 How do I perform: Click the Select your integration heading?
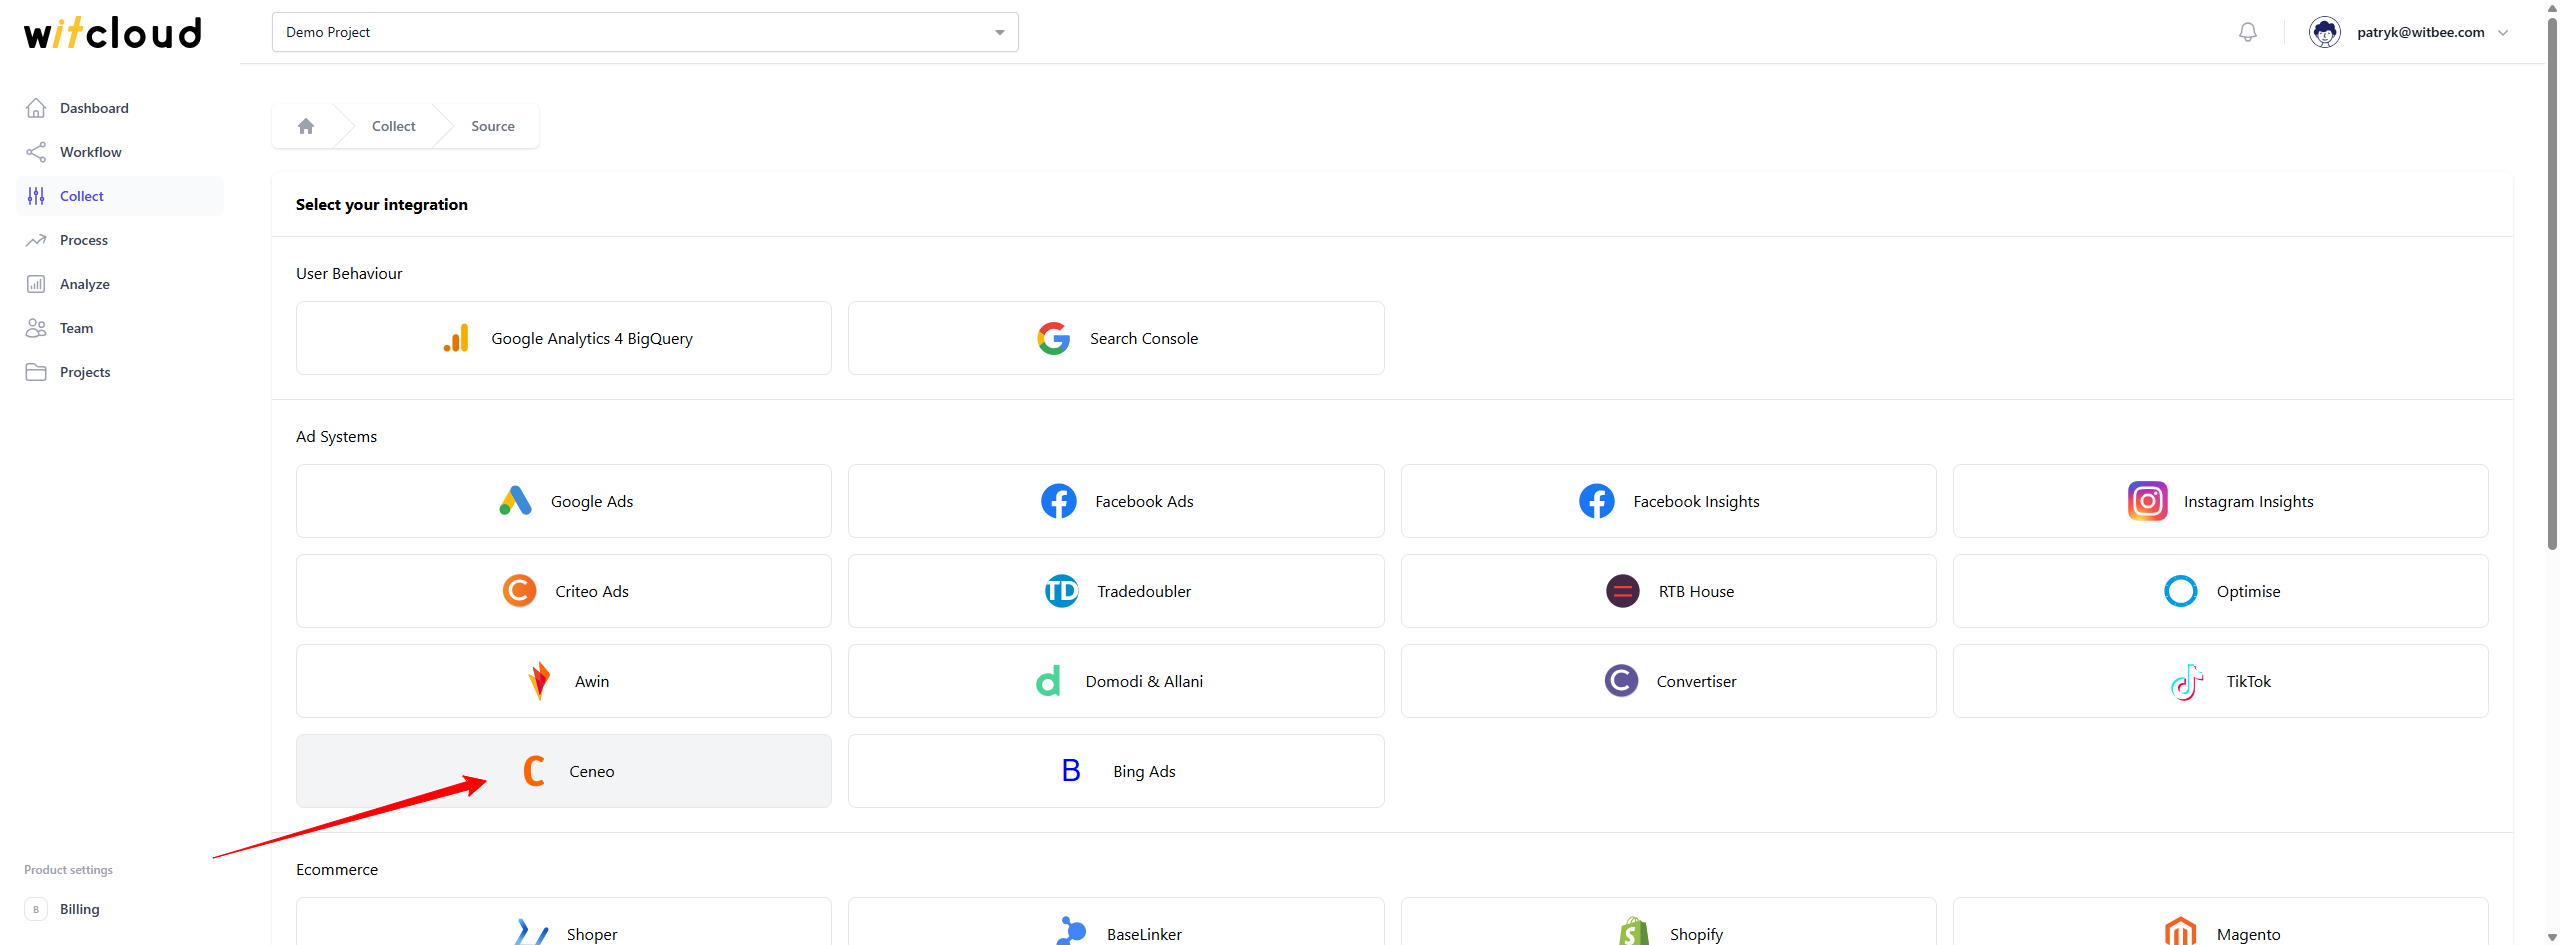pyautogui.click(x=381, y=204)
